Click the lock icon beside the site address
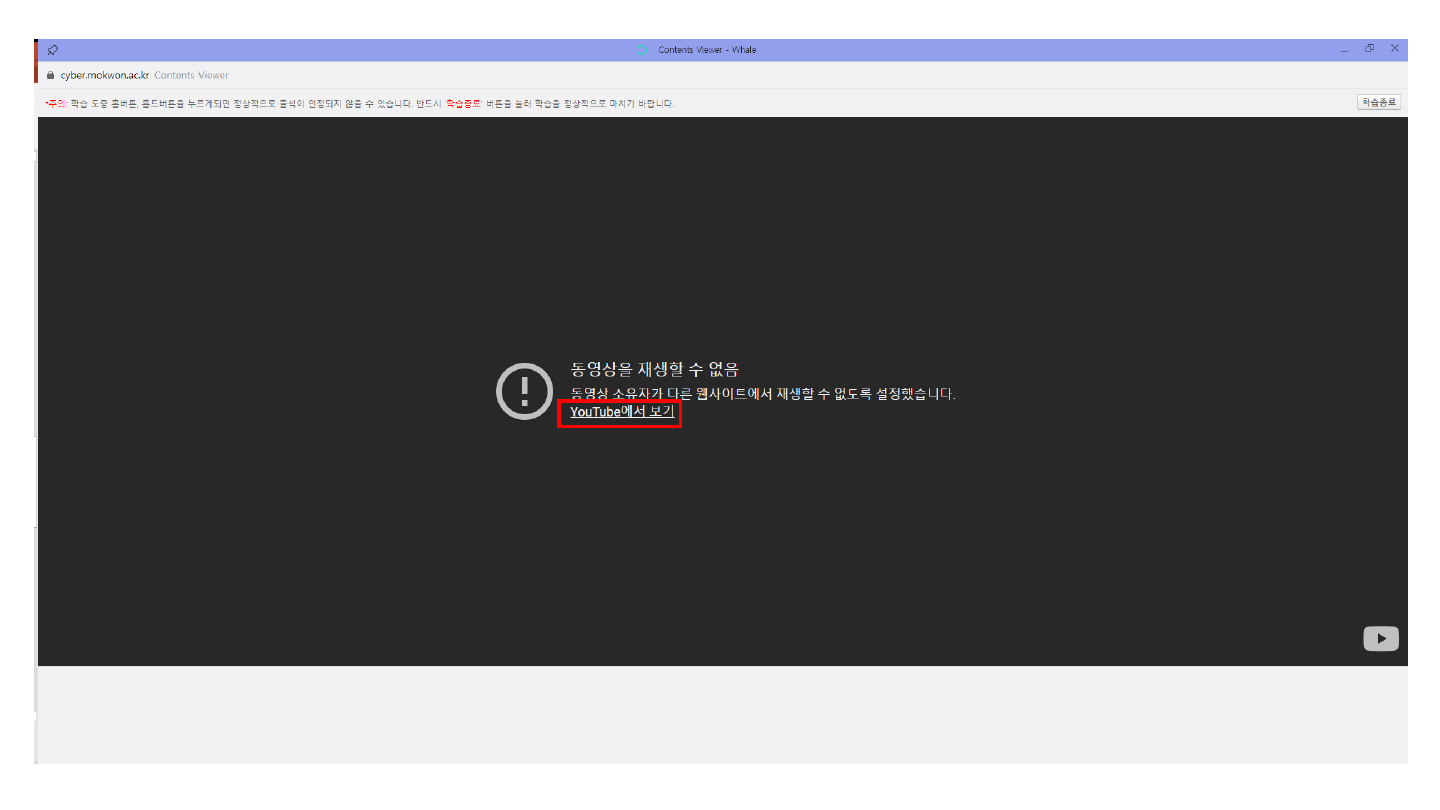 tap(49, 75)
